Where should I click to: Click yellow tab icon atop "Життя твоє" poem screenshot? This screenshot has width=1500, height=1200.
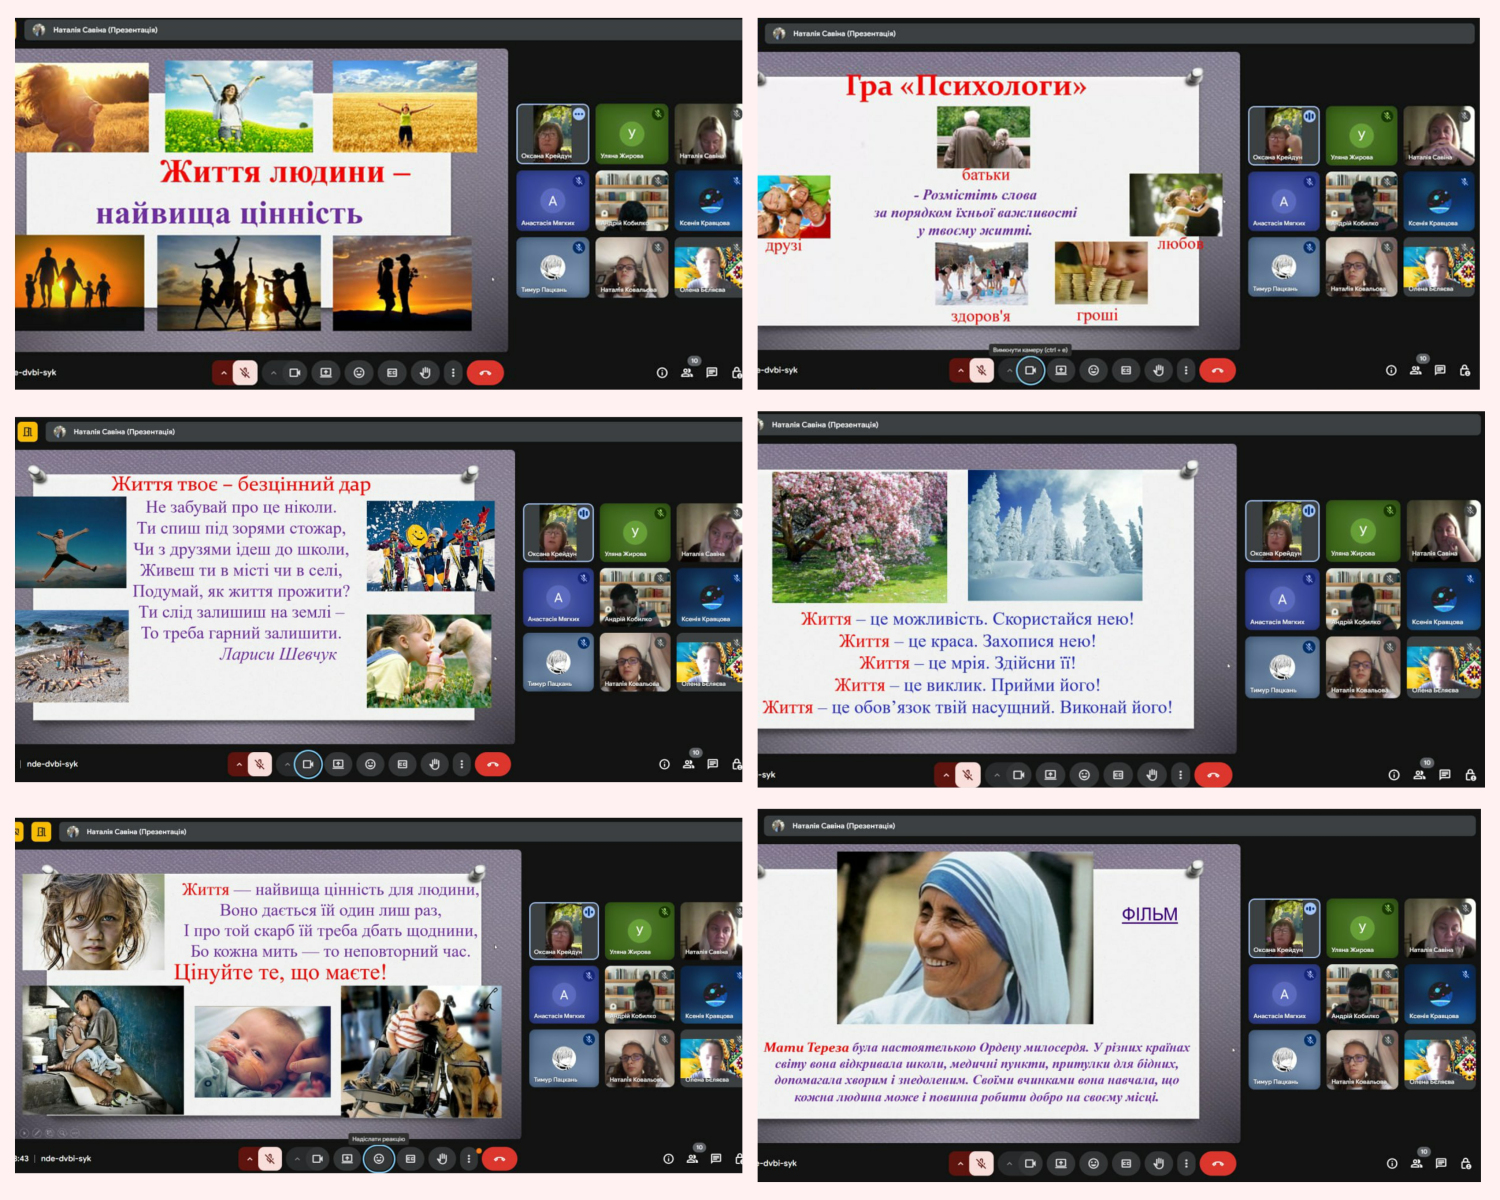pyautogui.click(x=27, y=432)
